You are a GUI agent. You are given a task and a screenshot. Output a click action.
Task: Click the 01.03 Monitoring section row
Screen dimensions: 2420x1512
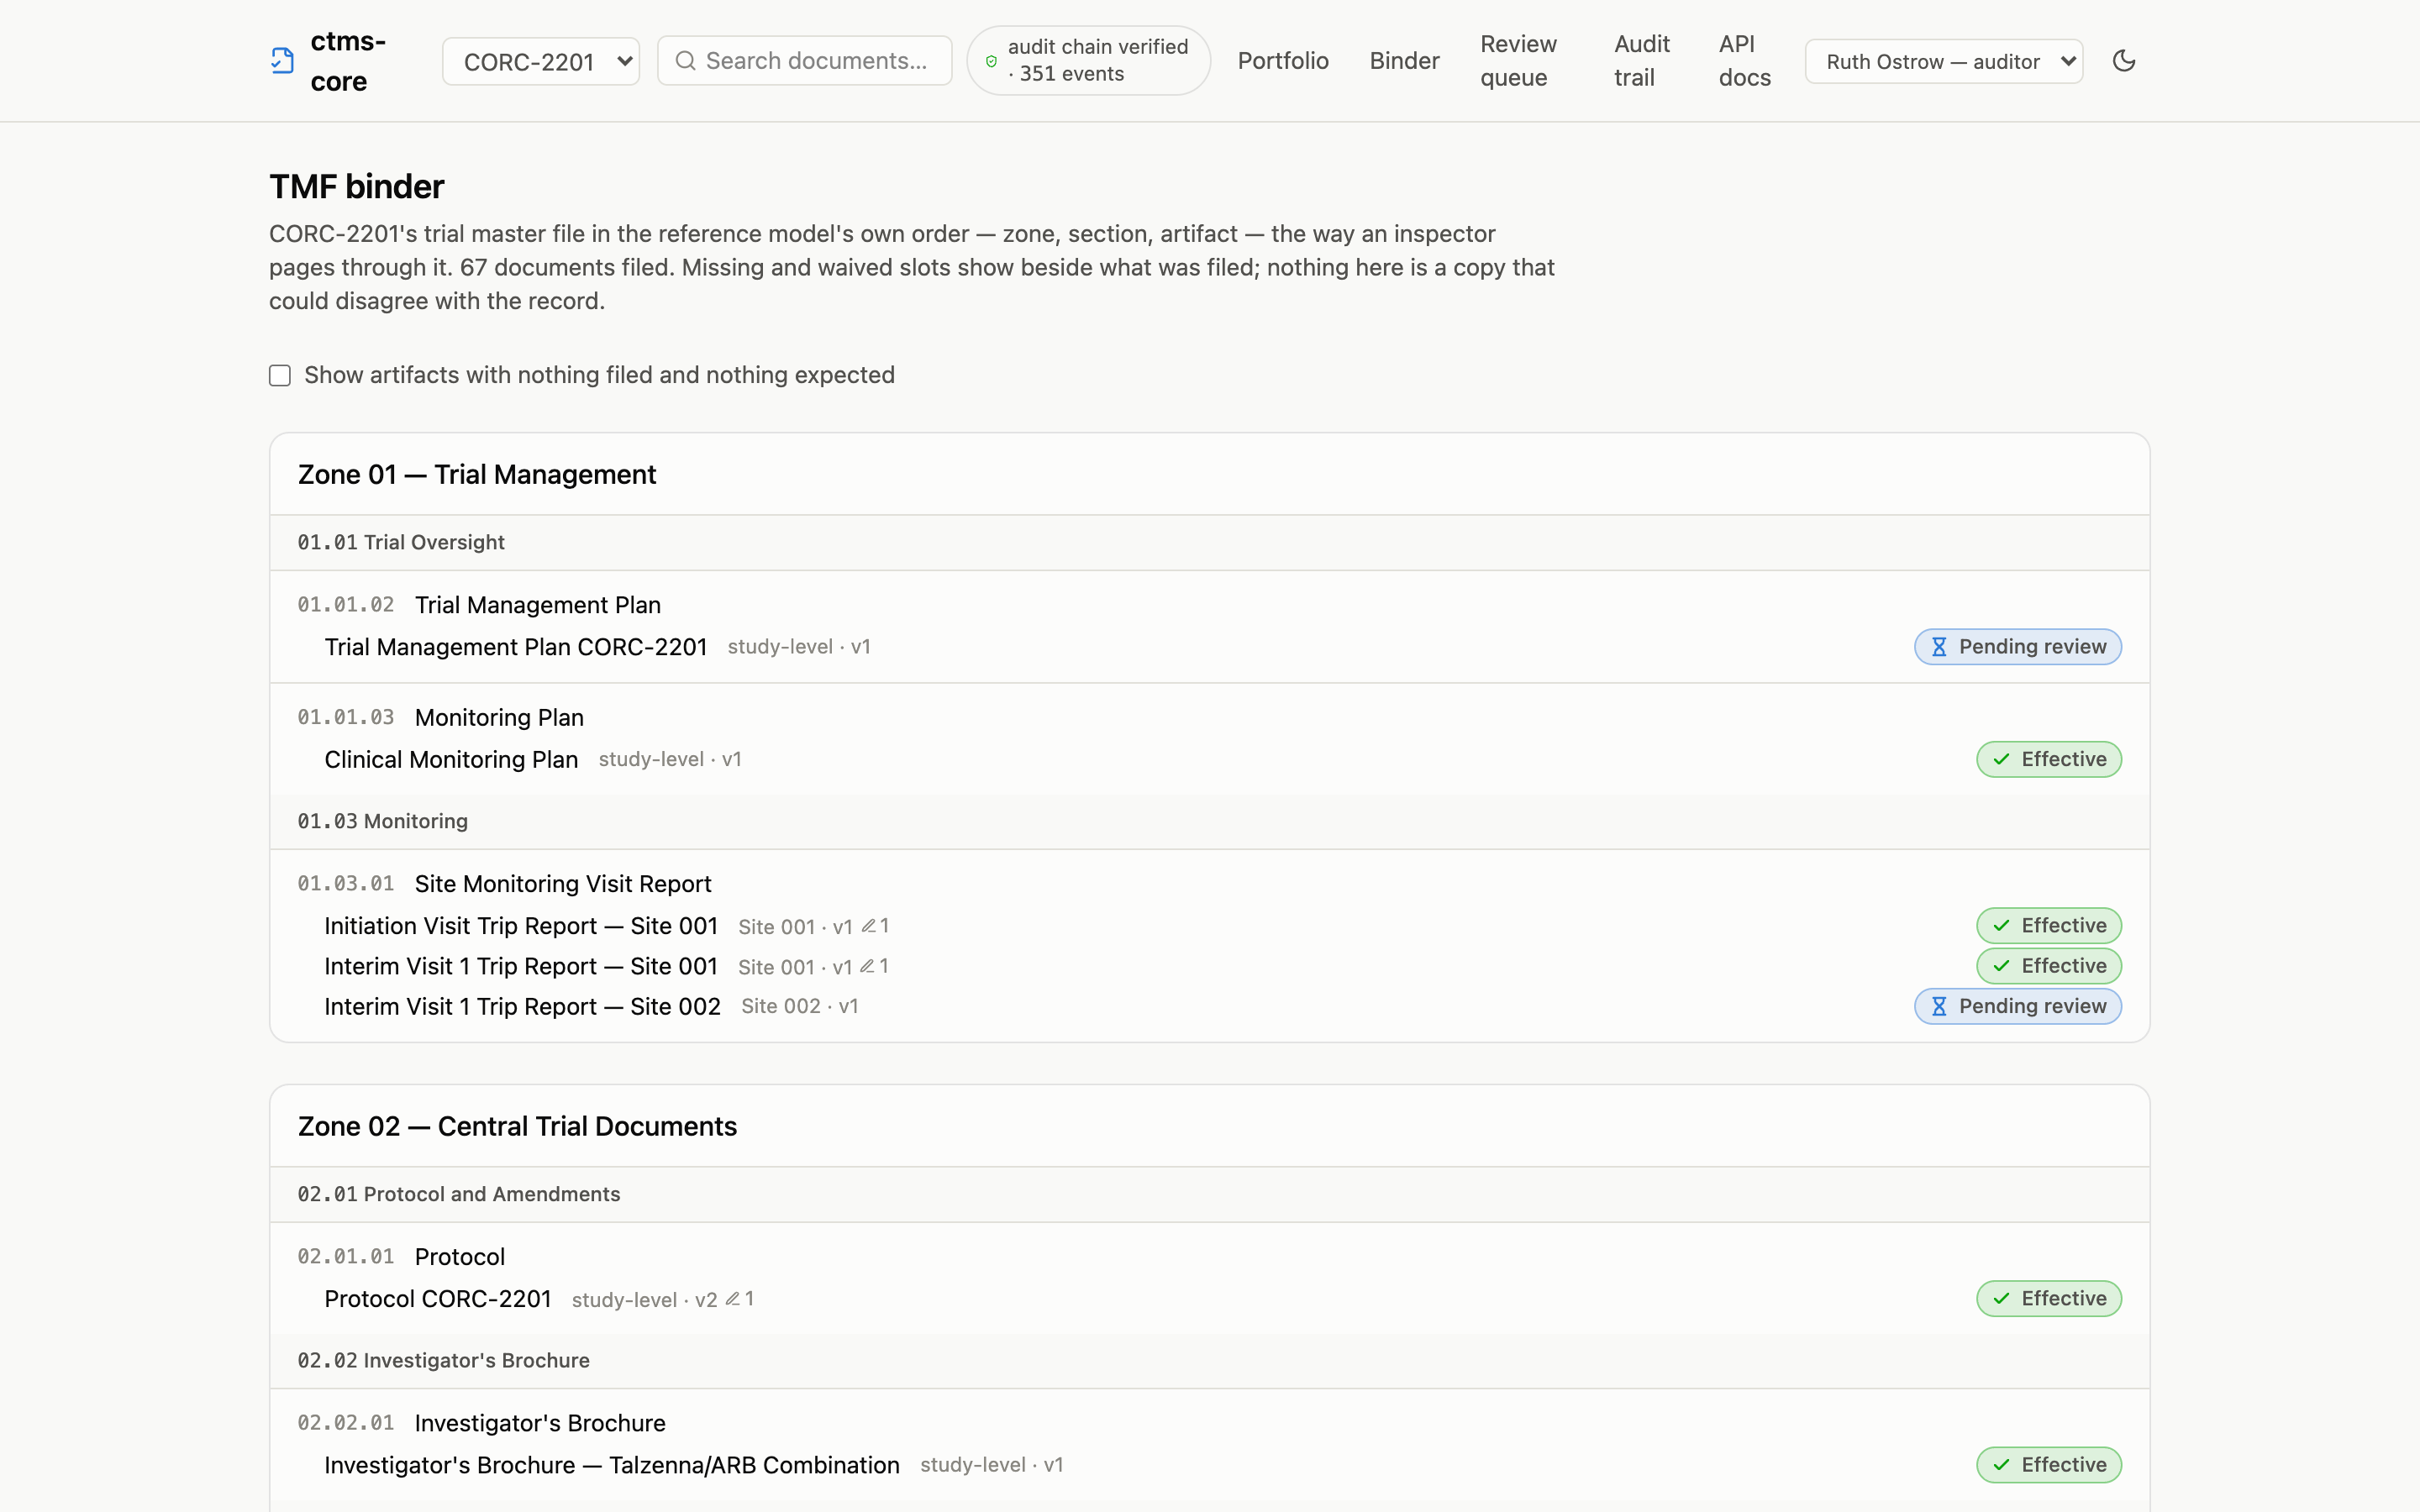[1210, 822]
